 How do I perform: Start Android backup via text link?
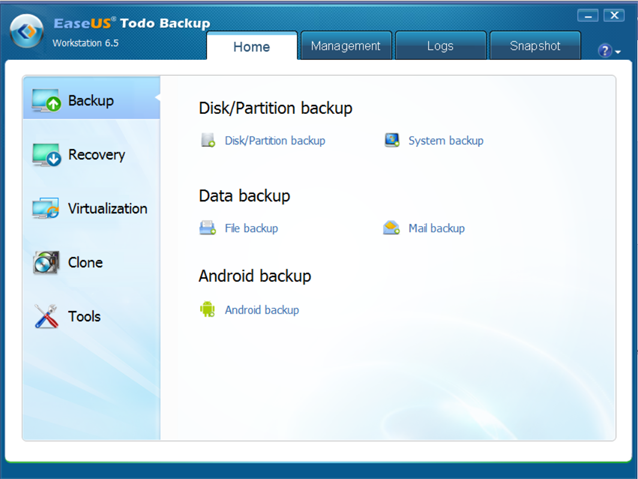[261, 310]
